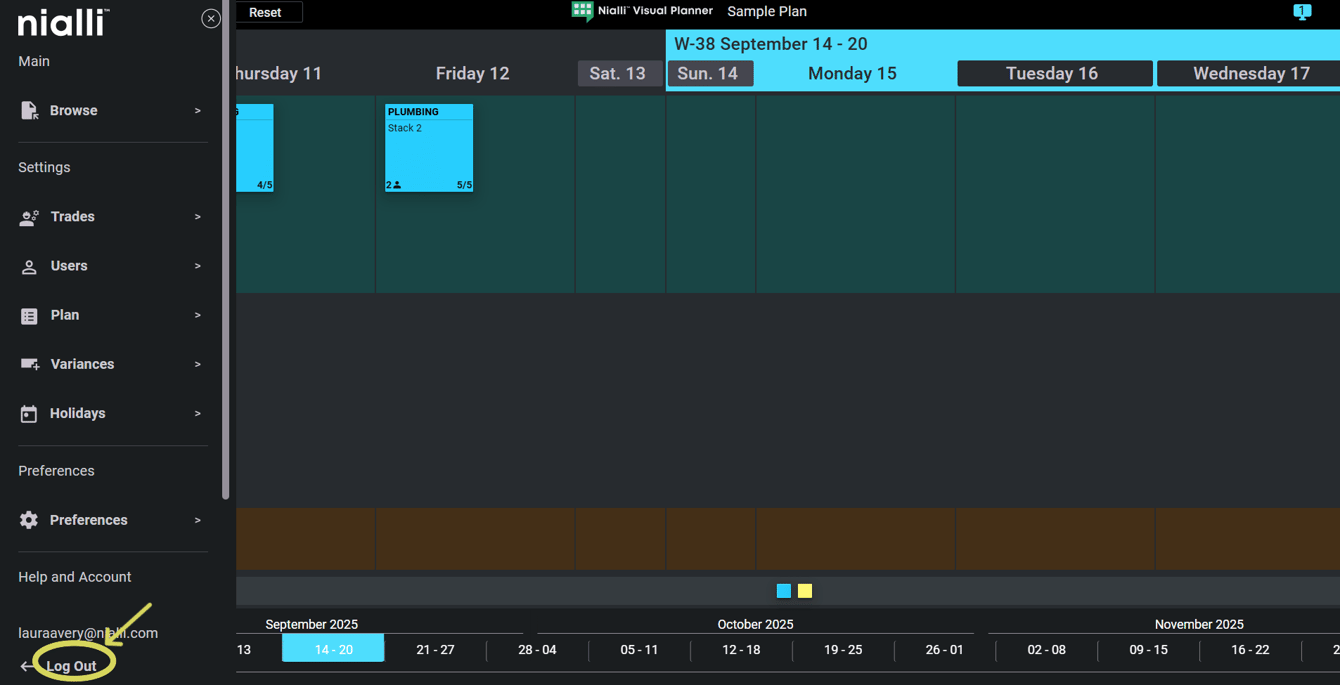The height and width of the screenshot is (685, 1340).
Task: Expand the Holidays submenu chevron
Action: coord(197,414)
